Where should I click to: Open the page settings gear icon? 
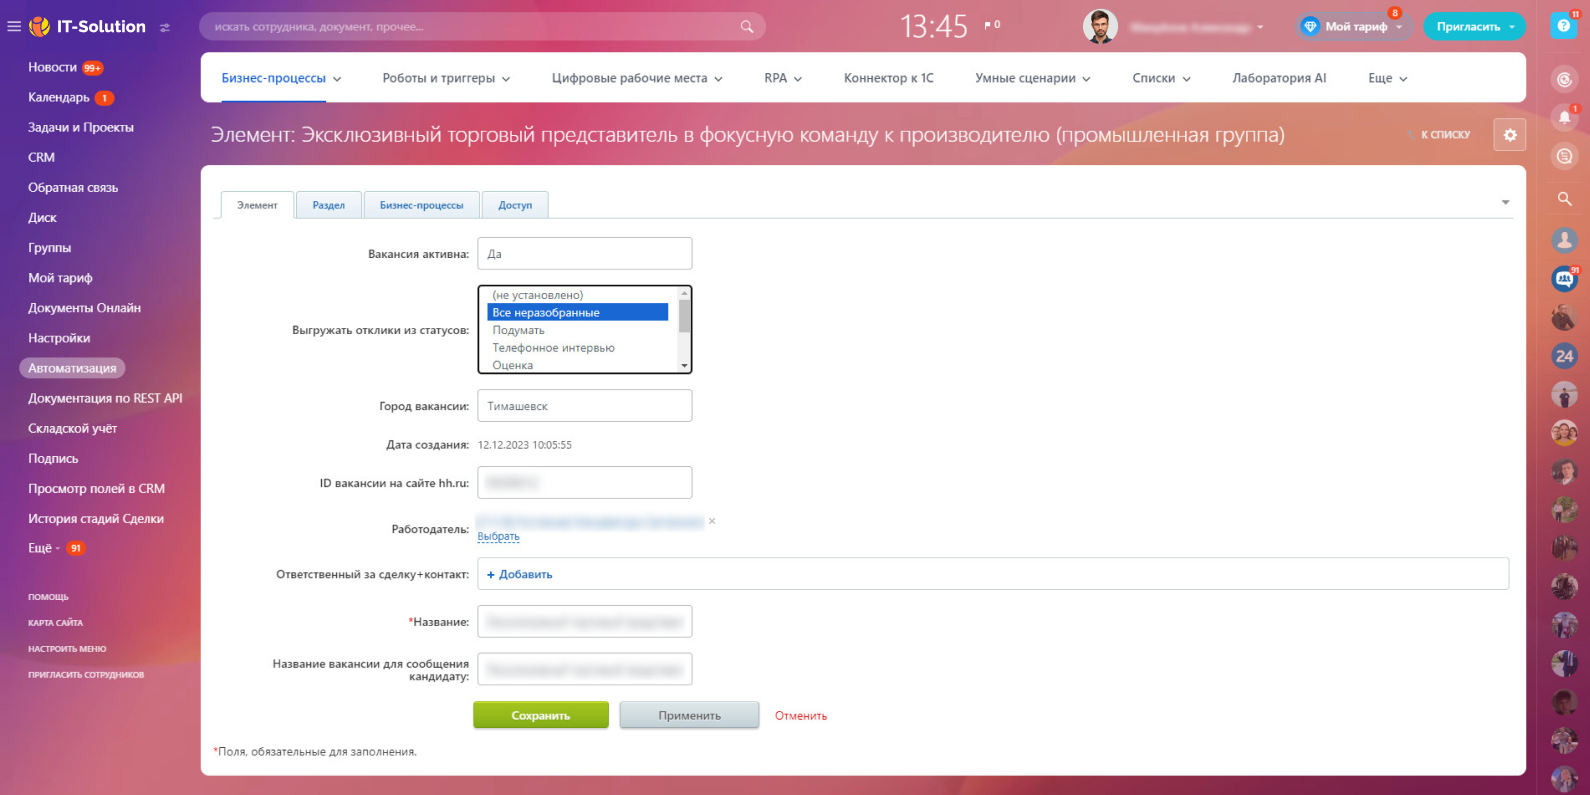point(1510,135)
